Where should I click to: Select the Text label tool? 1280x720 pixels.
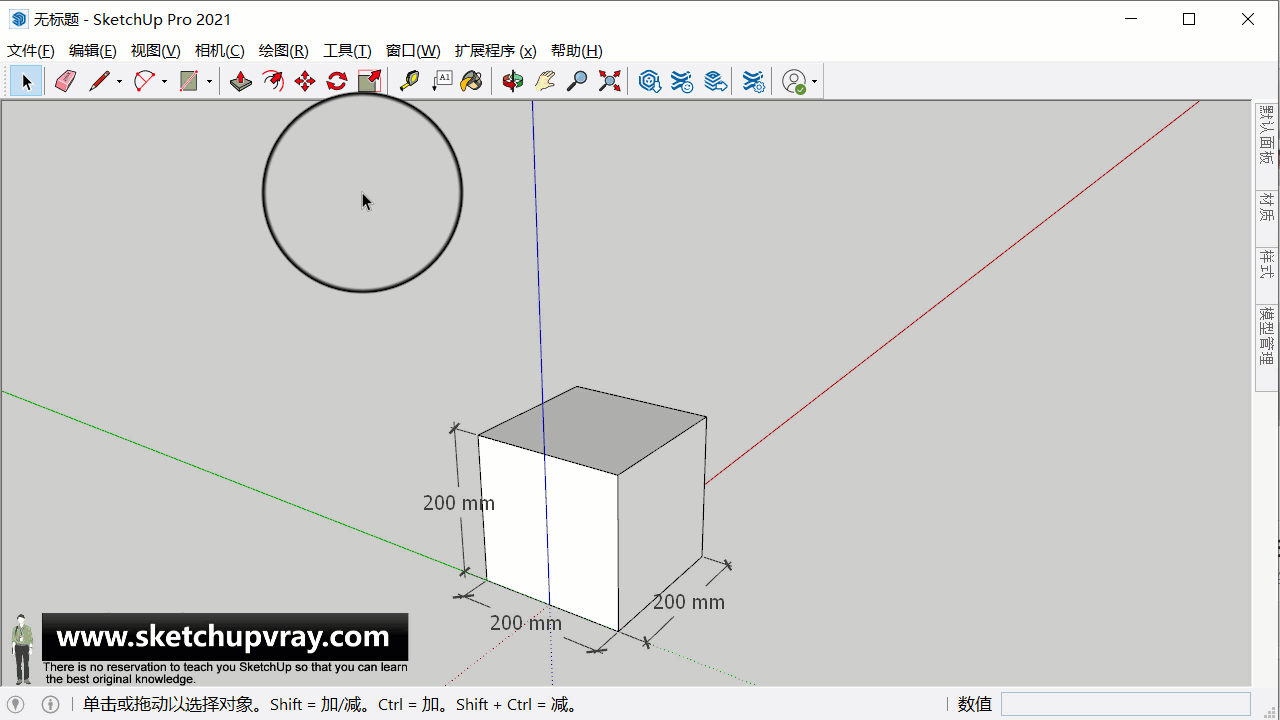[441, 82]
